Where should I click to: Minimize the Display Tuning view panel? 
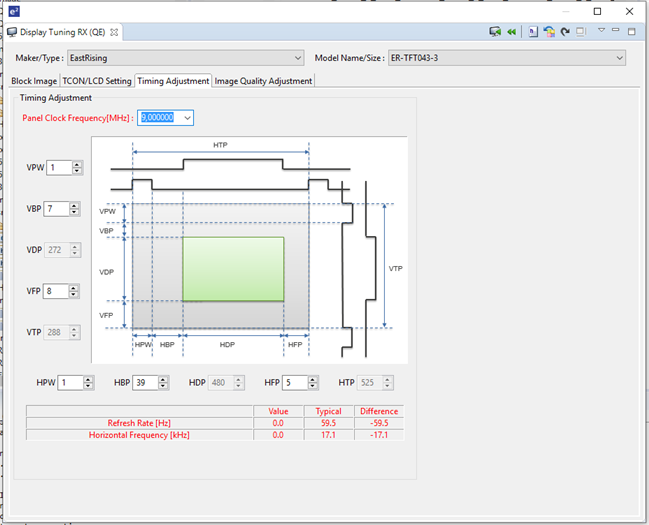pyautogui.click(x=617, y=31)
